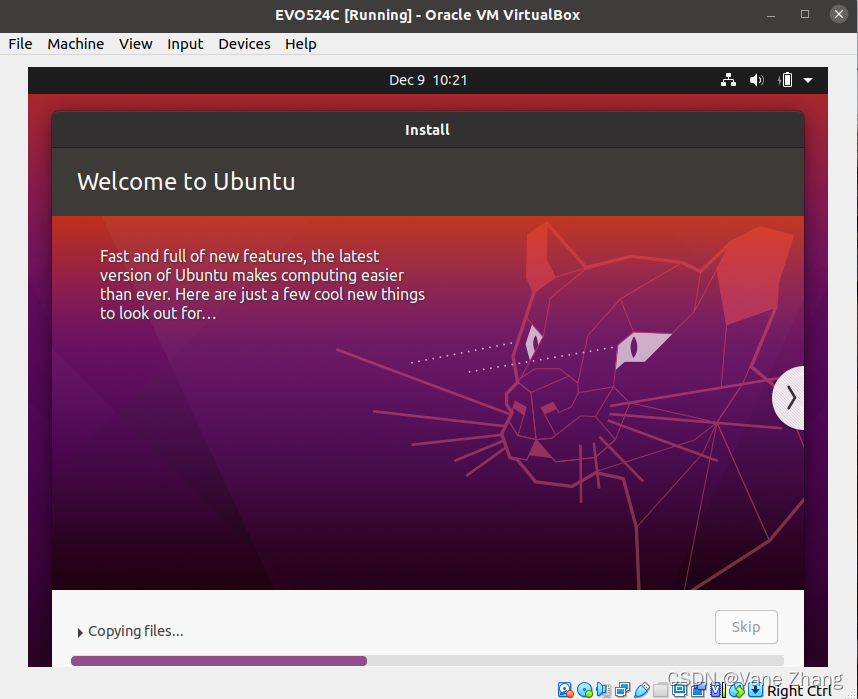
Task: Maximize the VirtualBox window
Action: (x=804, y=14)
